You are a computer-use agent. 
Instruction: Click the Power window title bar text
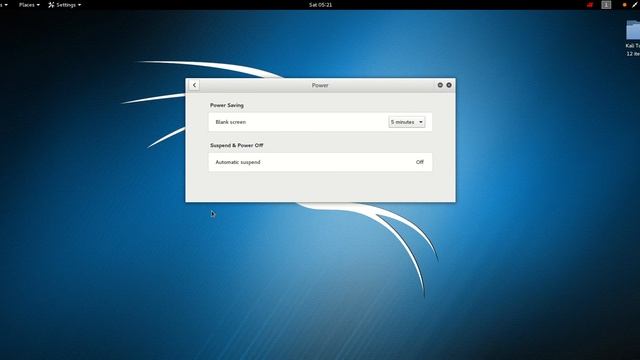pos(320,85)
